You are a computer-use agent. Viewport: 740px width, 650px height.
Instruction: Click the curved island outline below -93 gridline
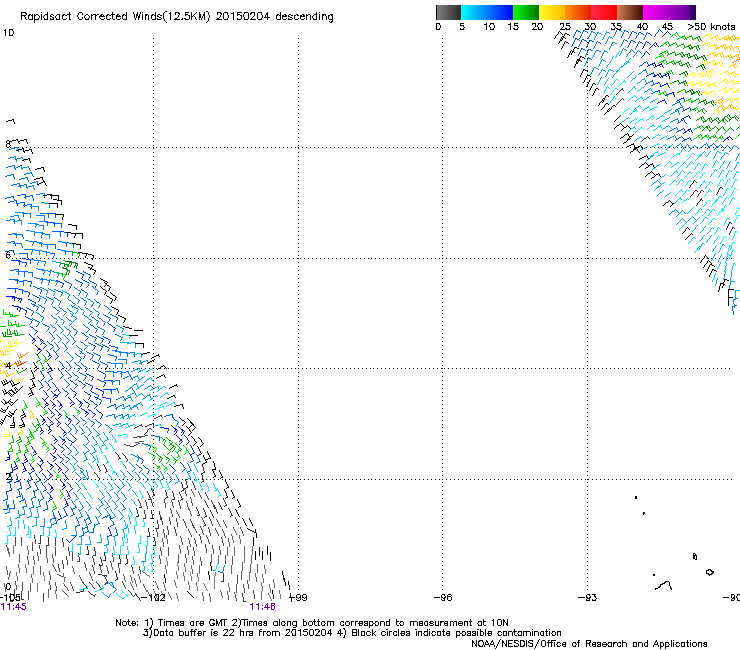[664, 586]
